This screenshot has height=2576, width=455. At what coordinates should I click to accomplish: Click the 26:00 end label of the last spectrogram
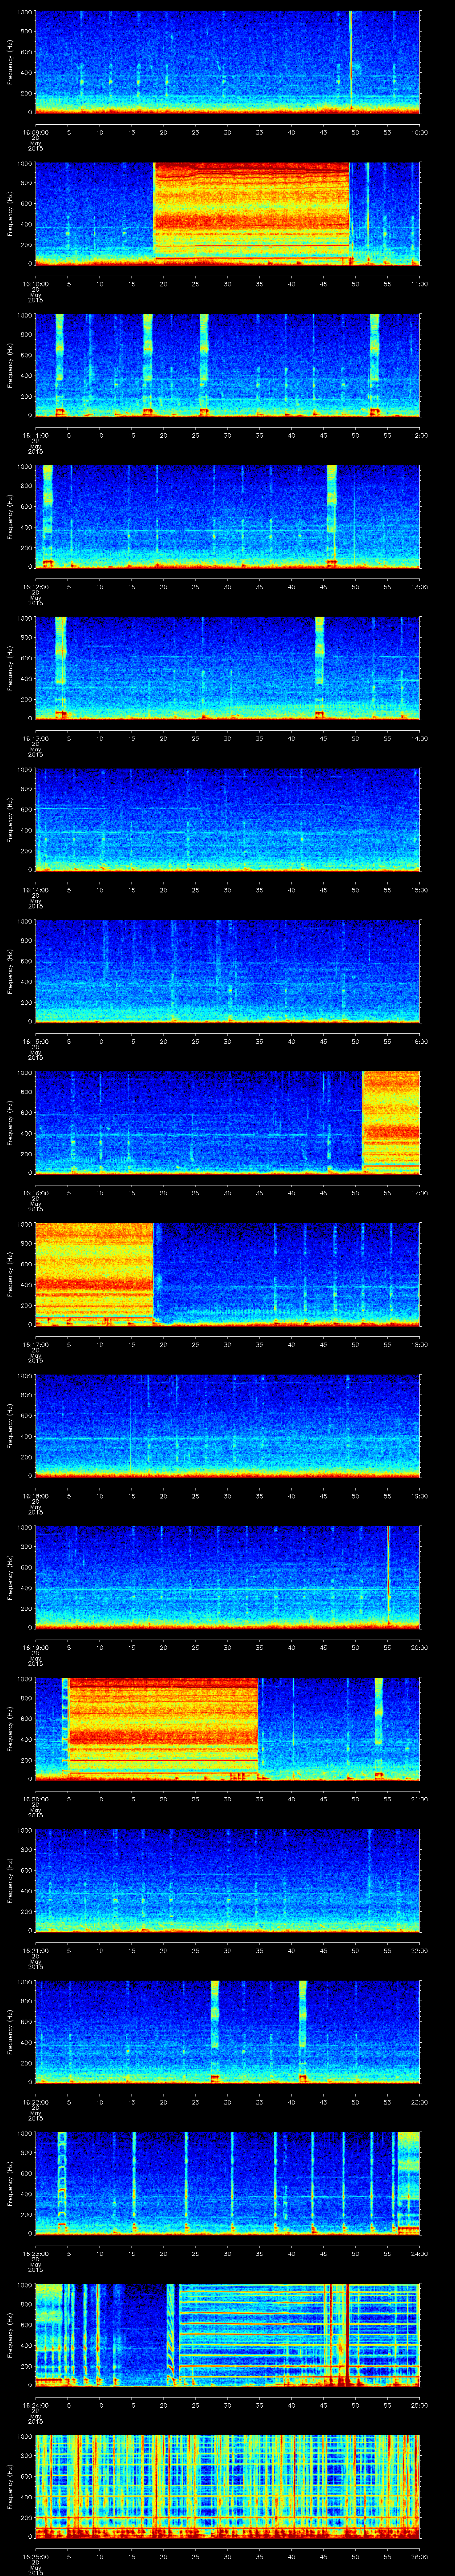pyautogui.click(x=420, y=2556)
